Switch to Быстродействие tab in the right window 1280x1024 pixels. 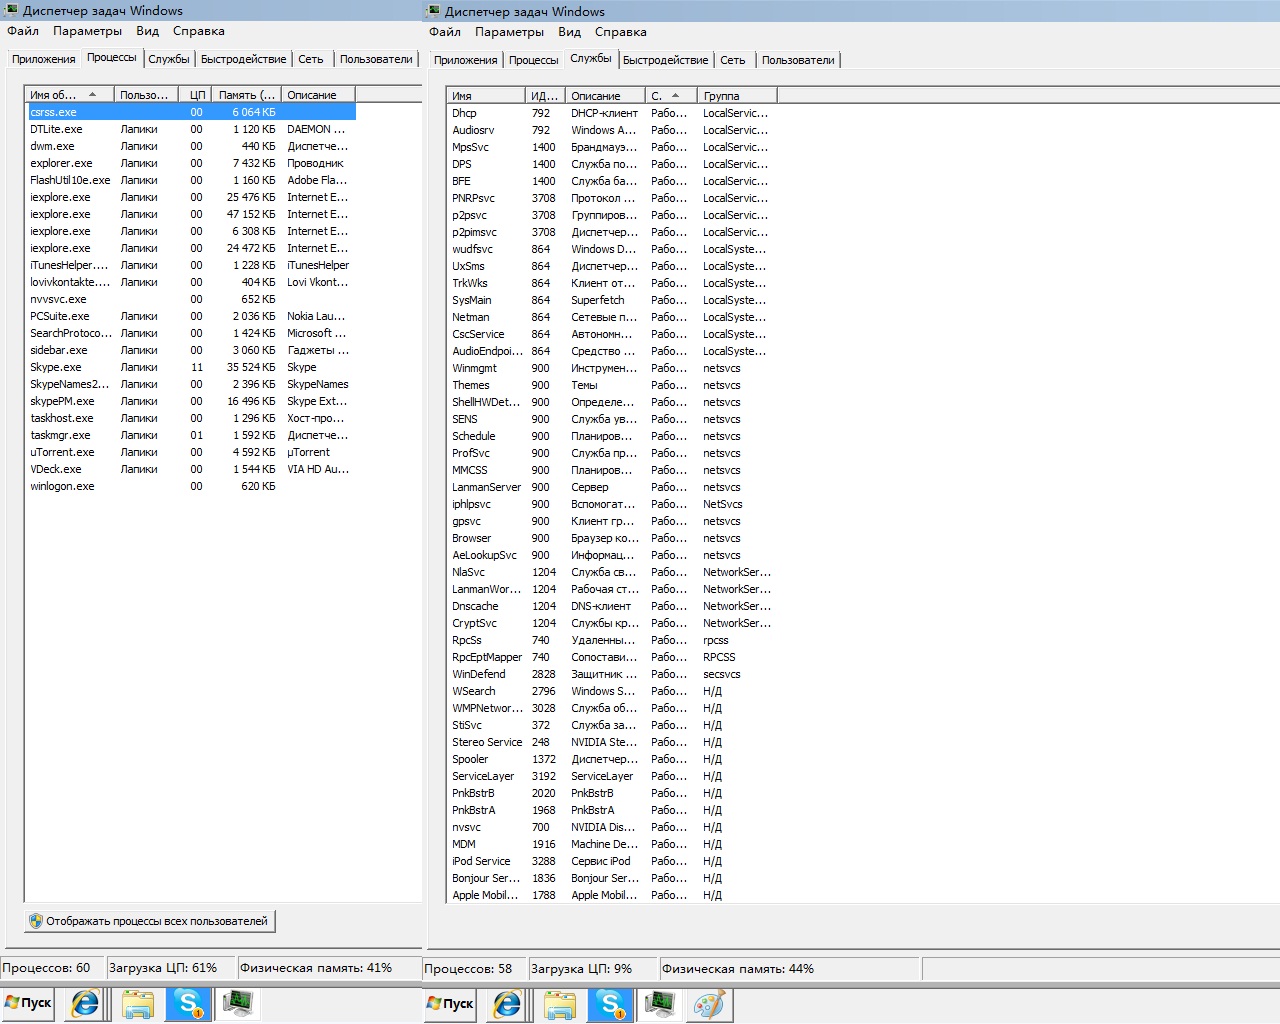665,60
